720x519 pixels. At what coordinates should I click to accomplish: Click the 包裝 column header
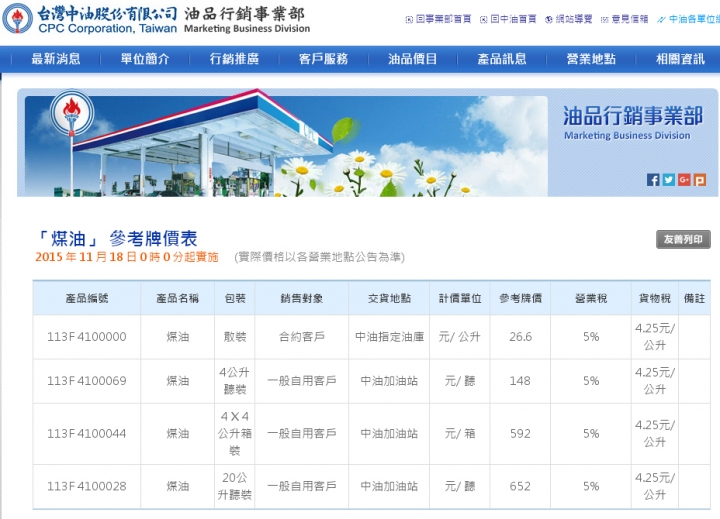[x=235, y=299]
